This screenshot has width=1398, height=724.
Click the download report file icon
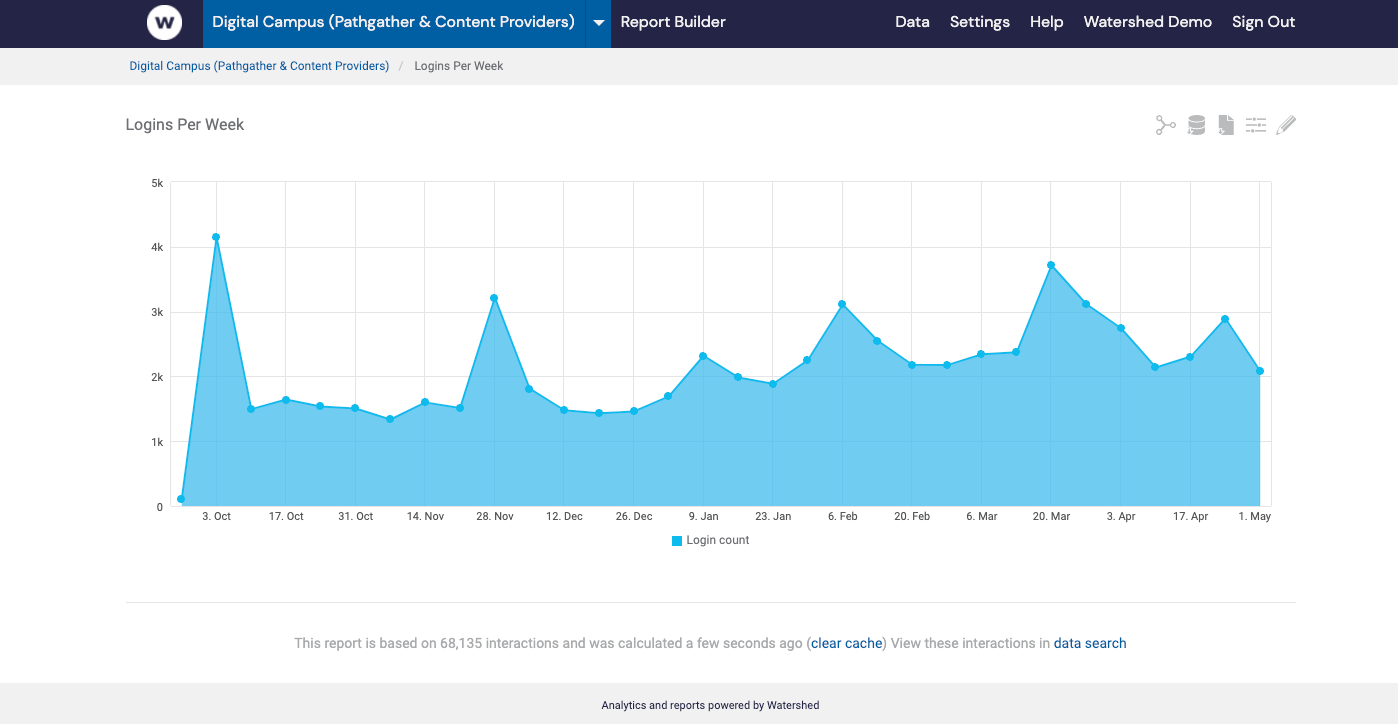1225,124
